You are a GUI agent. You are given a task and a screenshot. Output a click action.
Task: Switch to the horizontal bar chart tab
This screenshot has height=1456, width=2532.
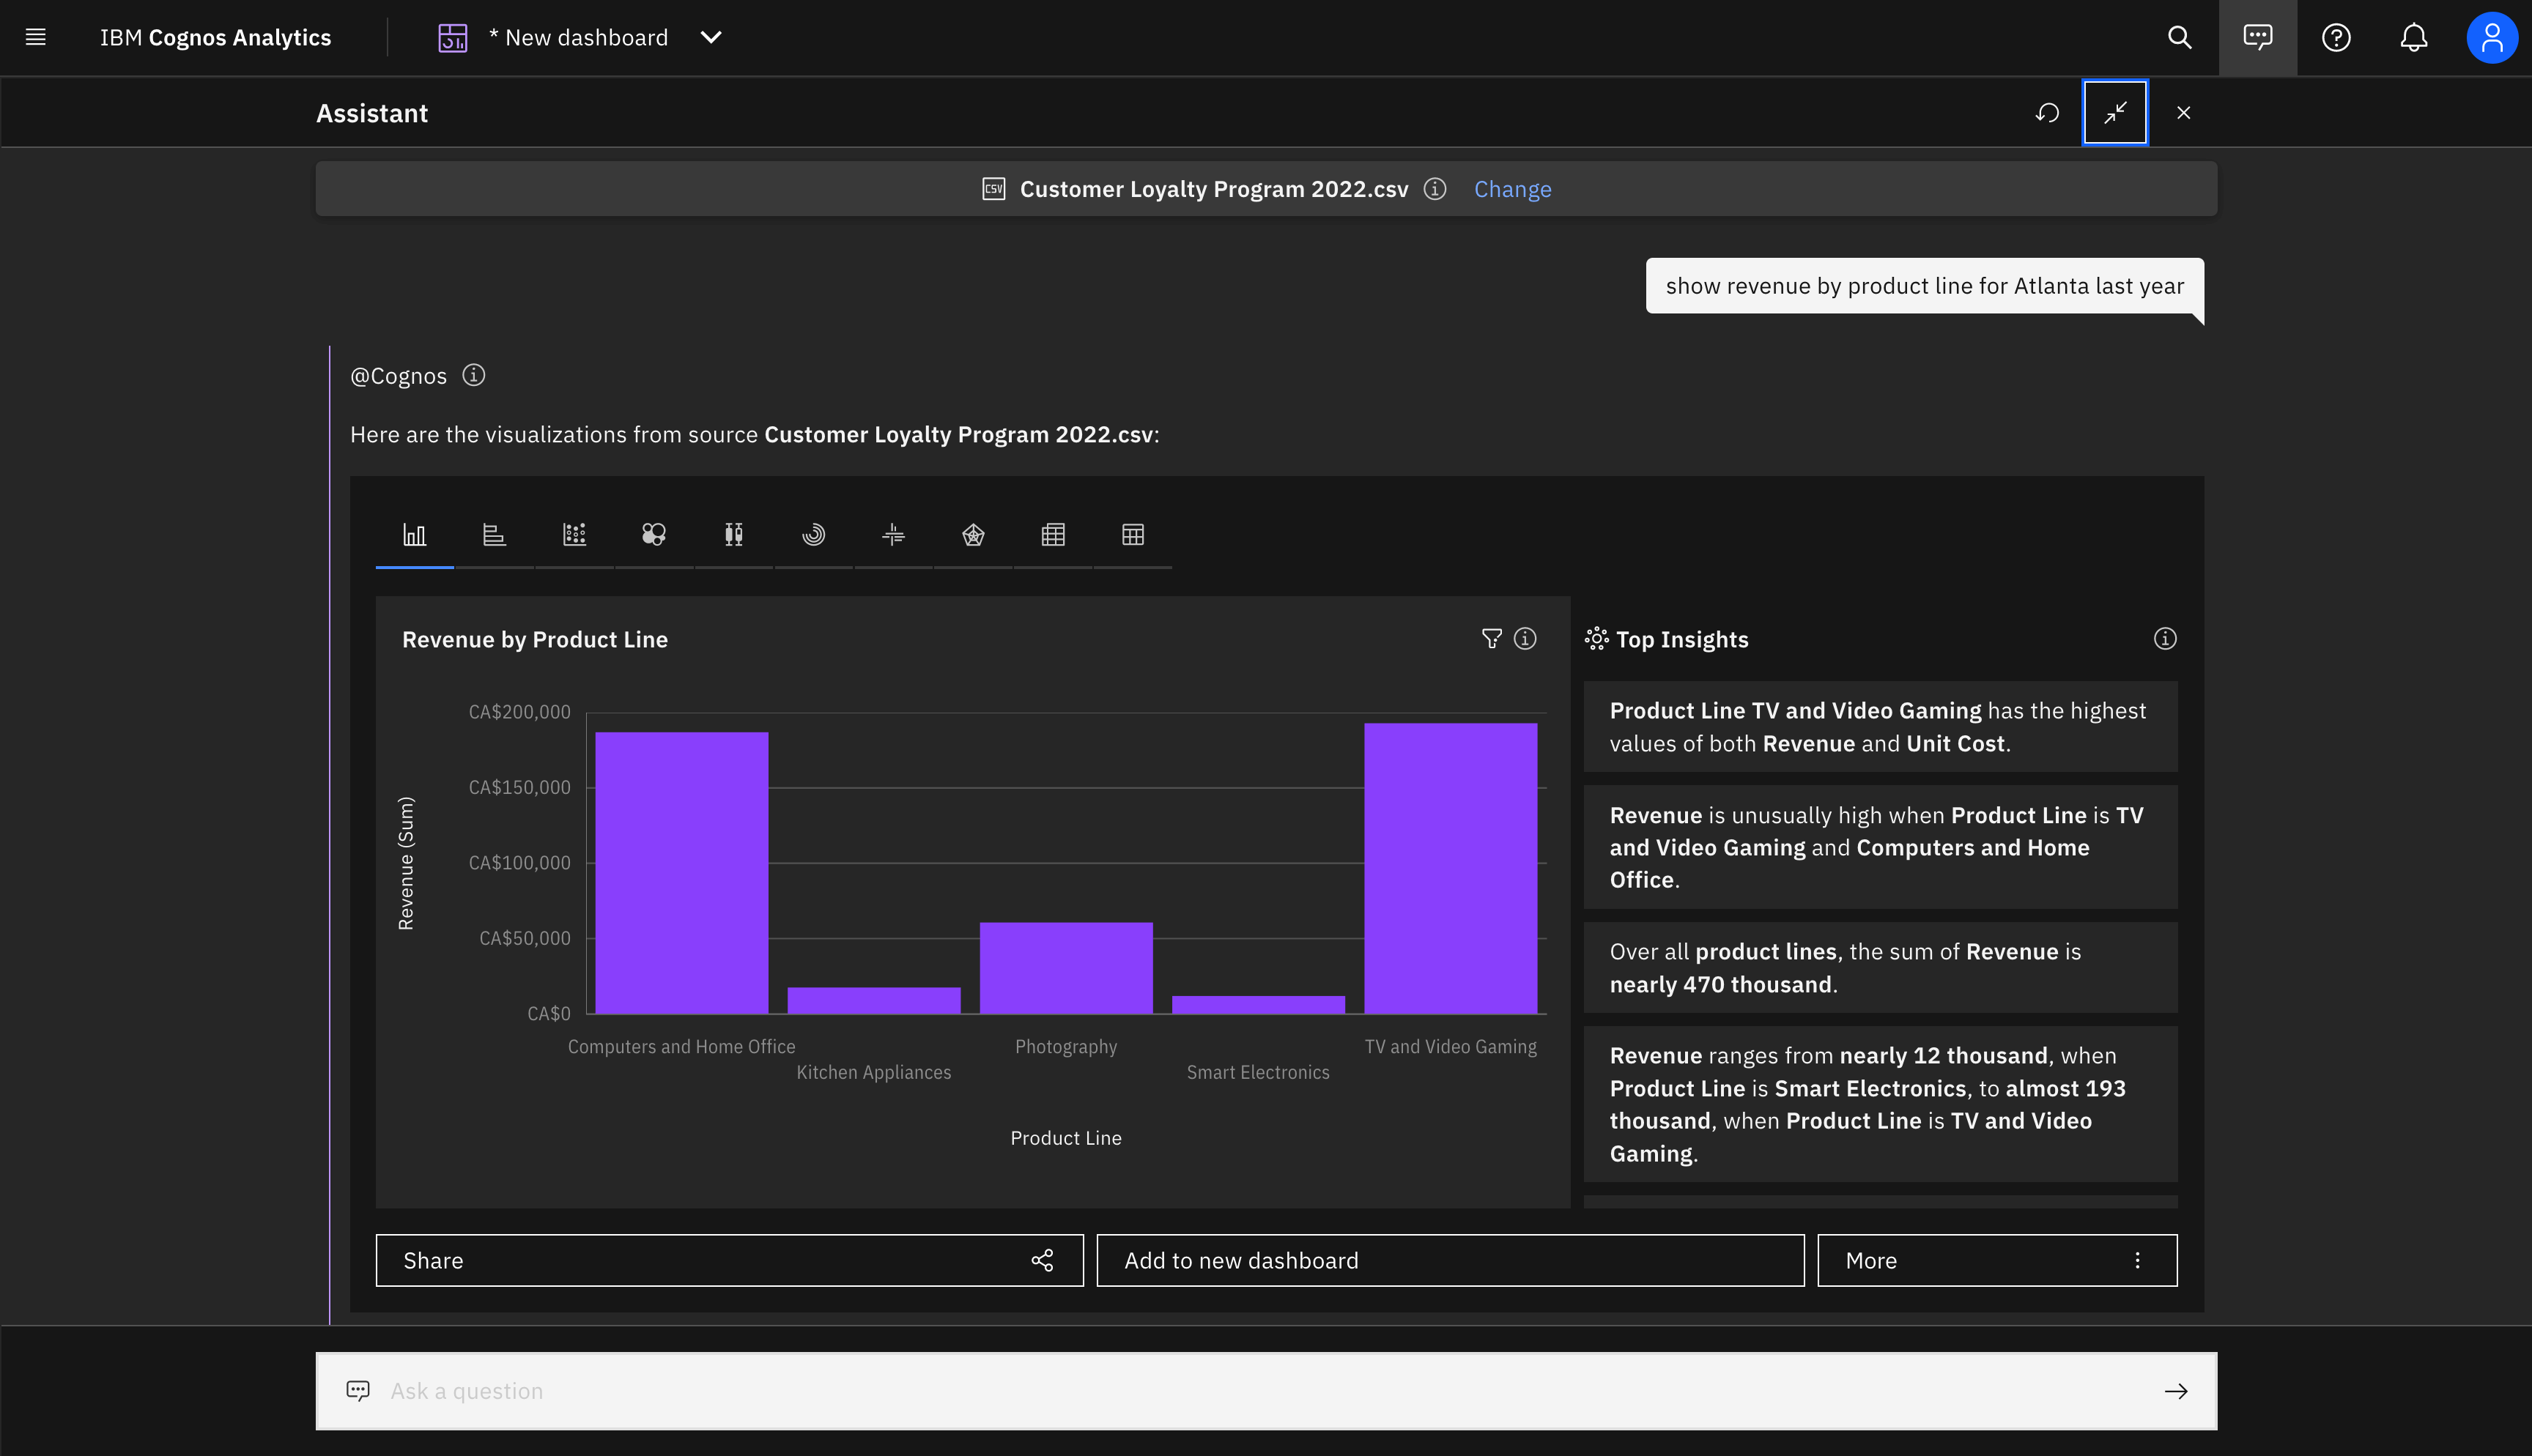(x=494, y=535)
